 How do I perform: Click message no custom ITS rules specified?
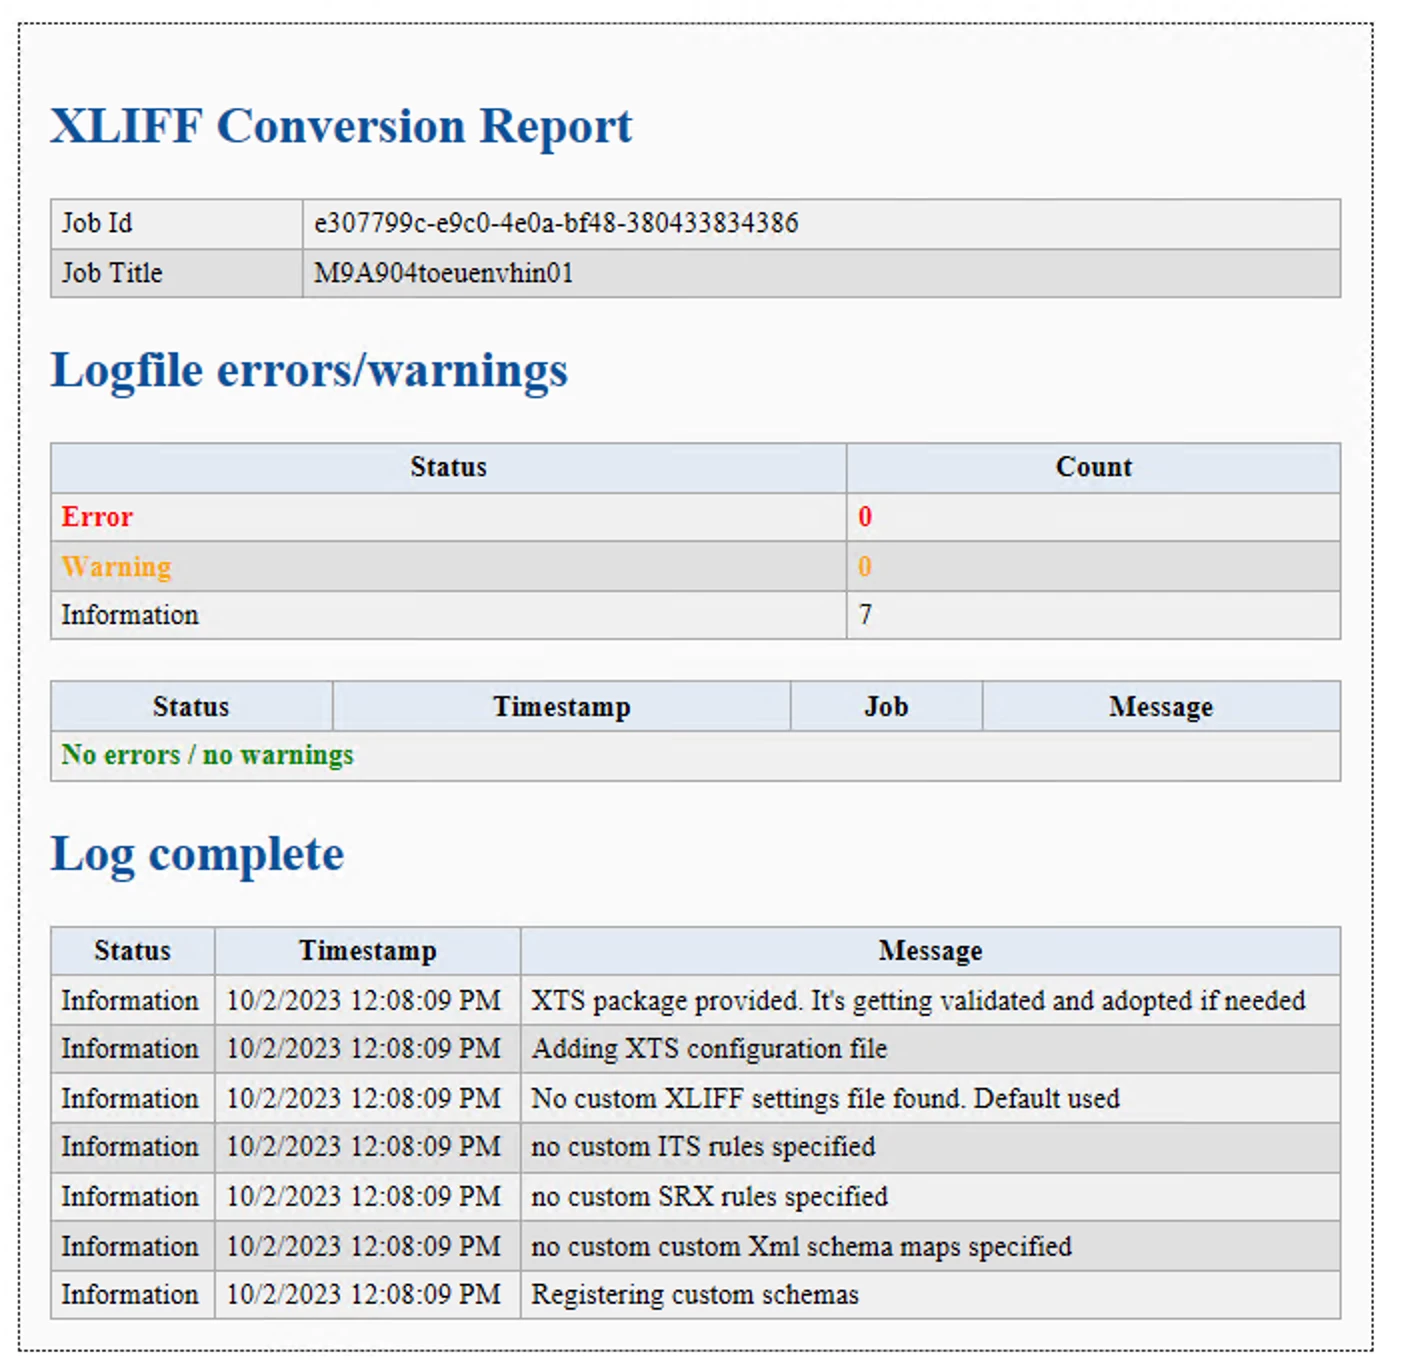click(x=703, y=1147)
